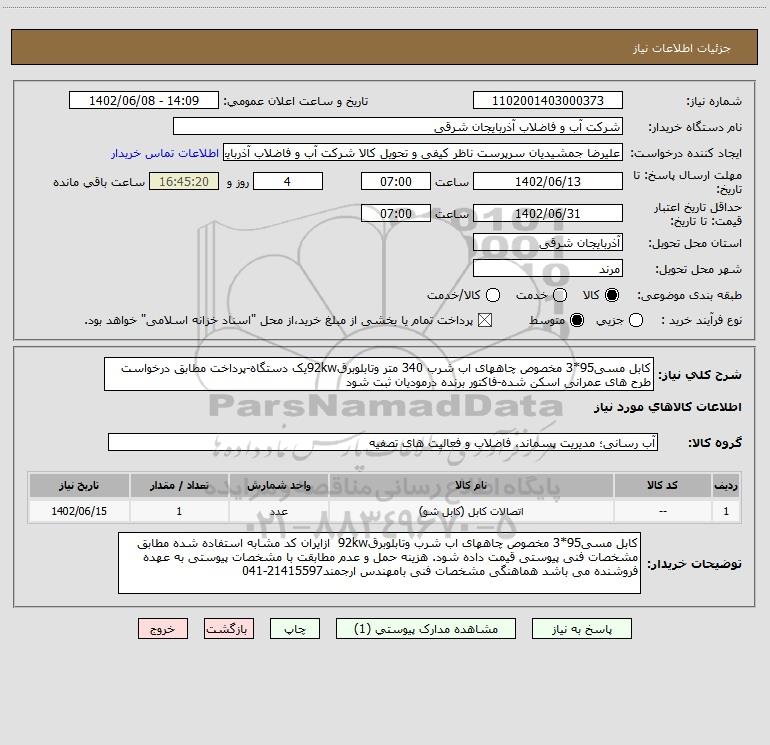This screenshot has width=770, height=745.
Task: Click the buyer organization name field
Action: point(398,127)
